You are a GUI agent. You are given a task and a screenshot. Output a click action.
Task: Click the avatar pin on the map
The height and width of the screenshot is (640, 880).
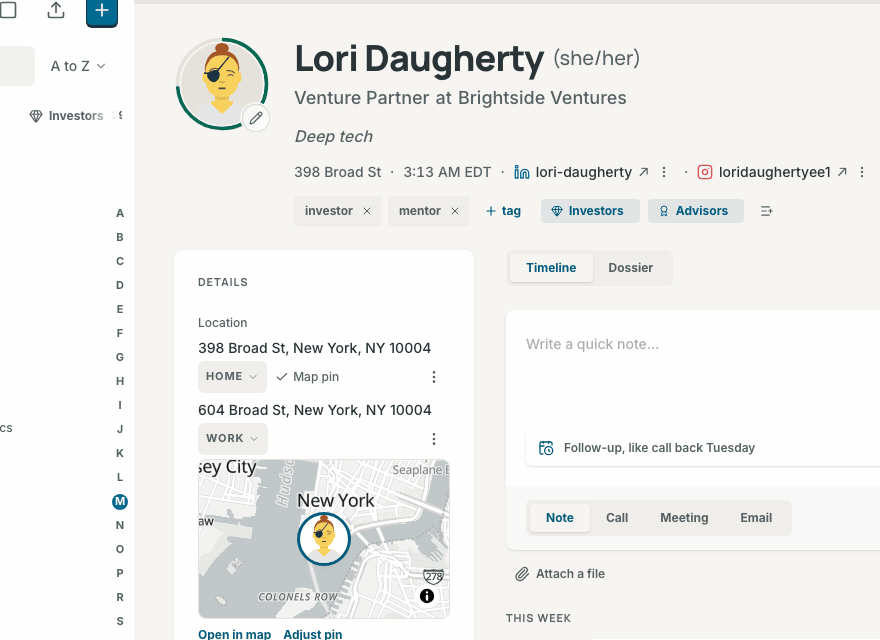[324, 538]
